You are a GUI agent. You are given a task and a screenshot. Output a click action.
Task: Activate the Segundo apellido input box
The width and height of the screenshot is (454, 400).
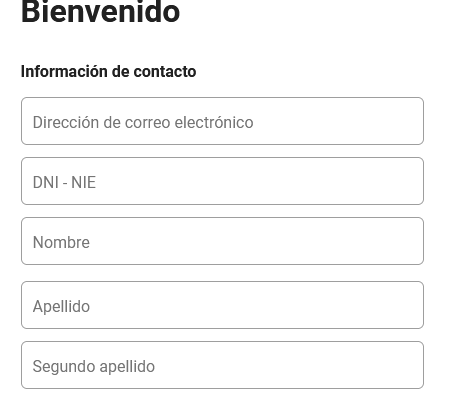point(222,365)
